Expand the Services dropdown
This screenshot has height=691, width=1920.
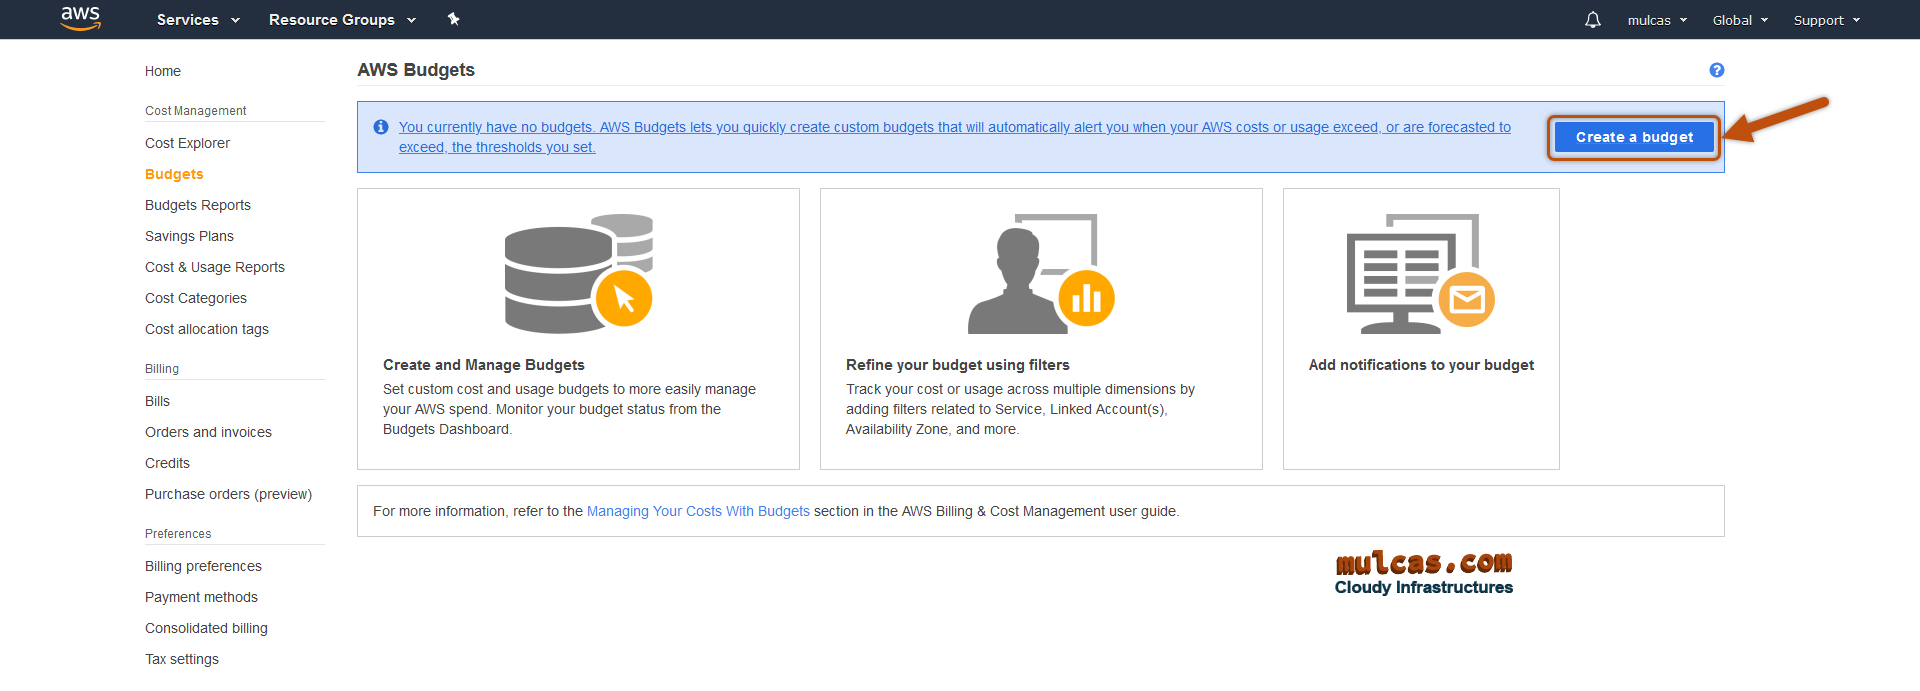tap(198, 20)
